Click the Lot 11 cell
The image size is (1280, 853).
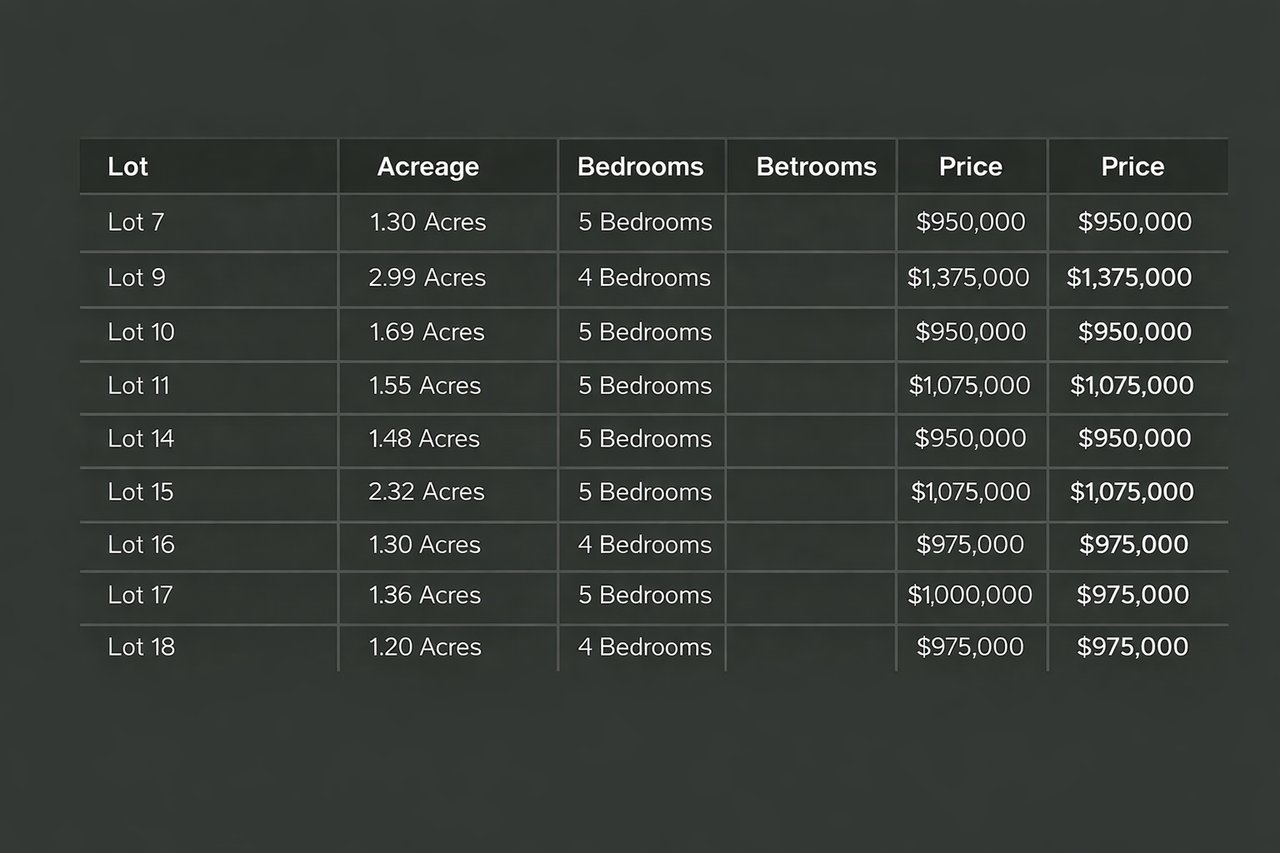139,385
